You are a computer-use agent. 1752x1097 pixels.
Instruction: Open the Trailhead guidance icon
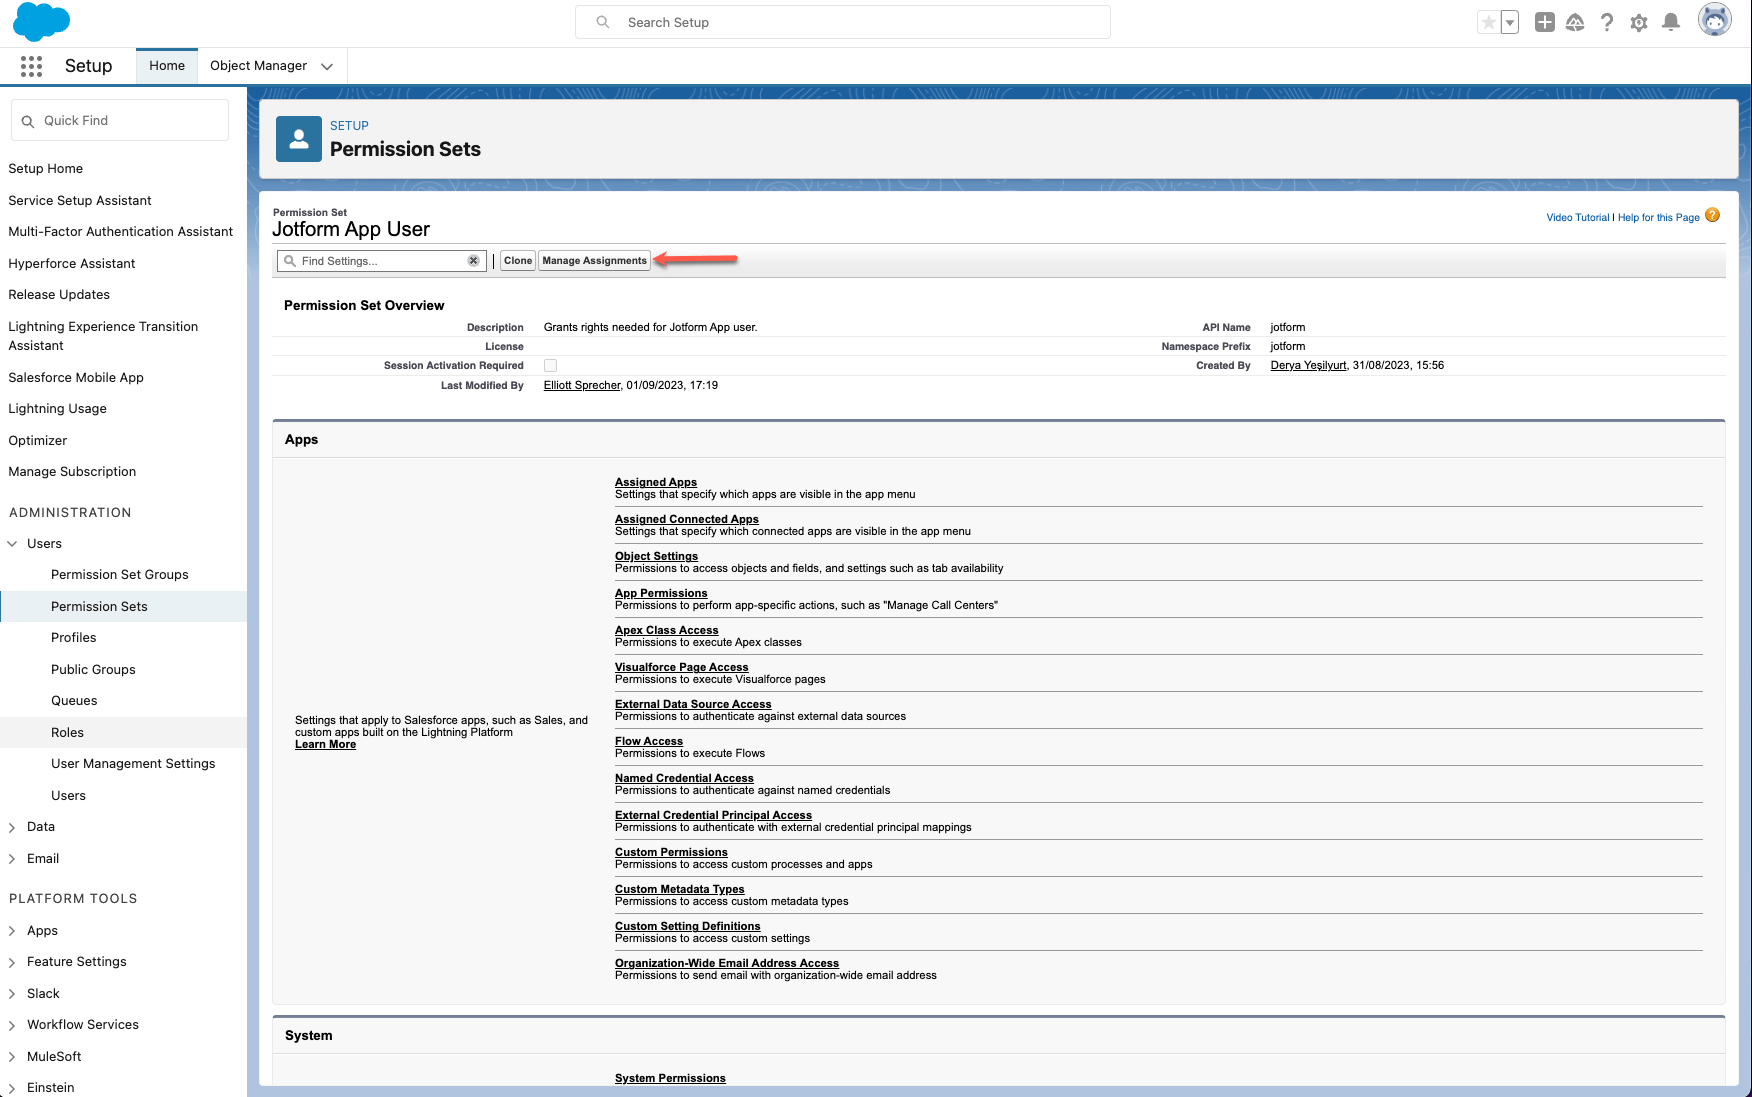1575,22
